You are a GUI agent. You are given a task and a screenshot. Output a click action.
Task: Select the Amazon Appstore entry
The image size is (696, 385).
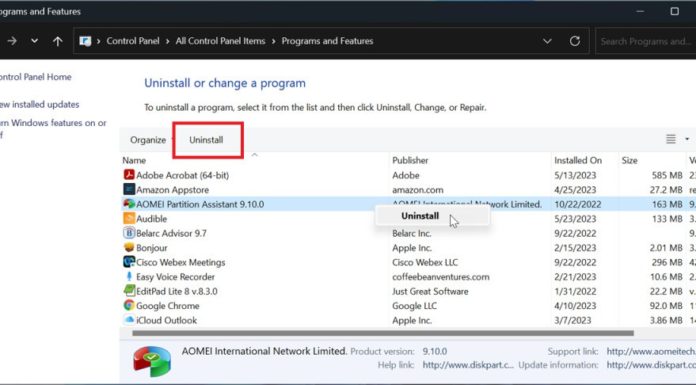(x=172, y=190)
